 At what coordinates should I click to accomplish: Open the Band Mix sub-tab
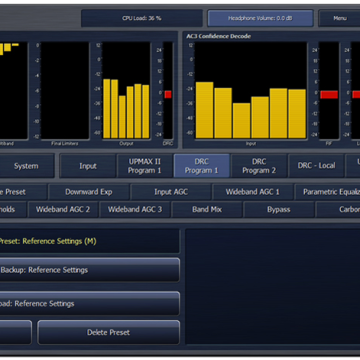pyautogui.click(x=207, y=210)
